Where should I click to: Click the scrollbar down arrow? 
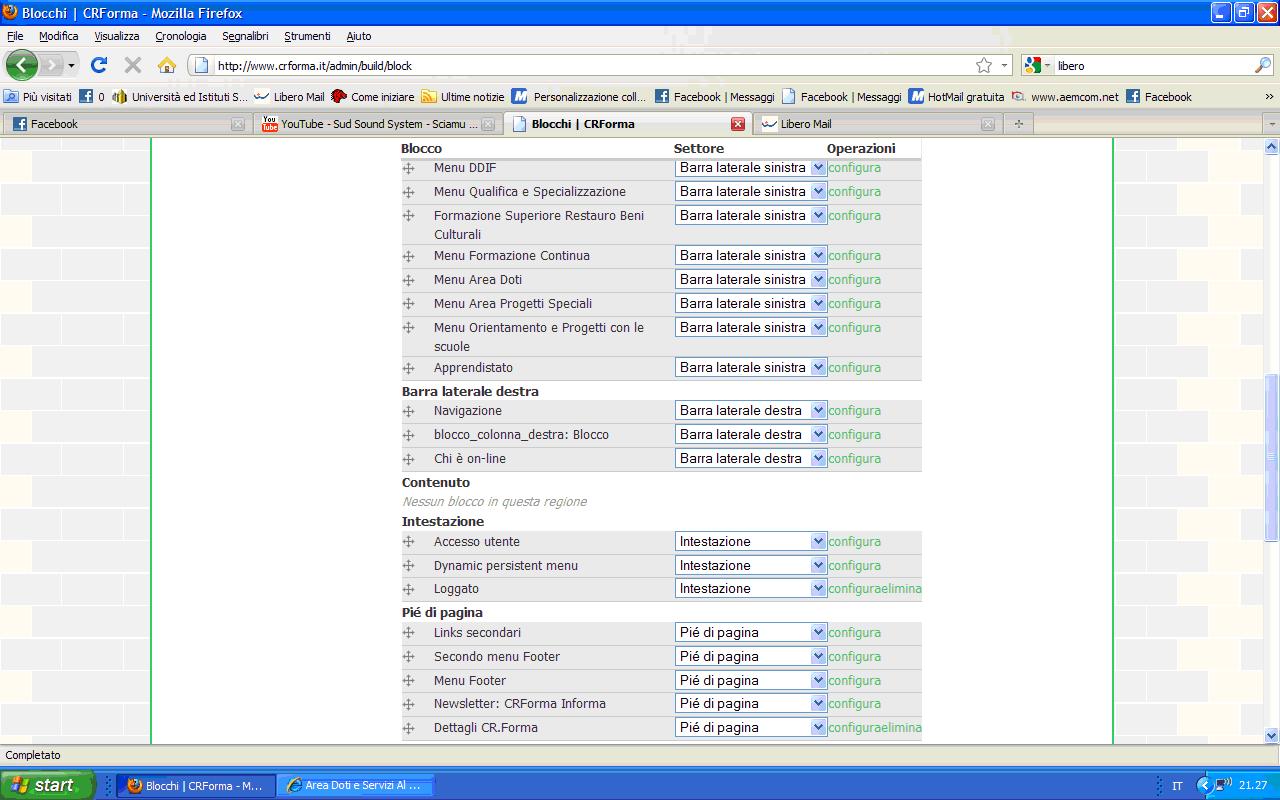(1272, 736)
